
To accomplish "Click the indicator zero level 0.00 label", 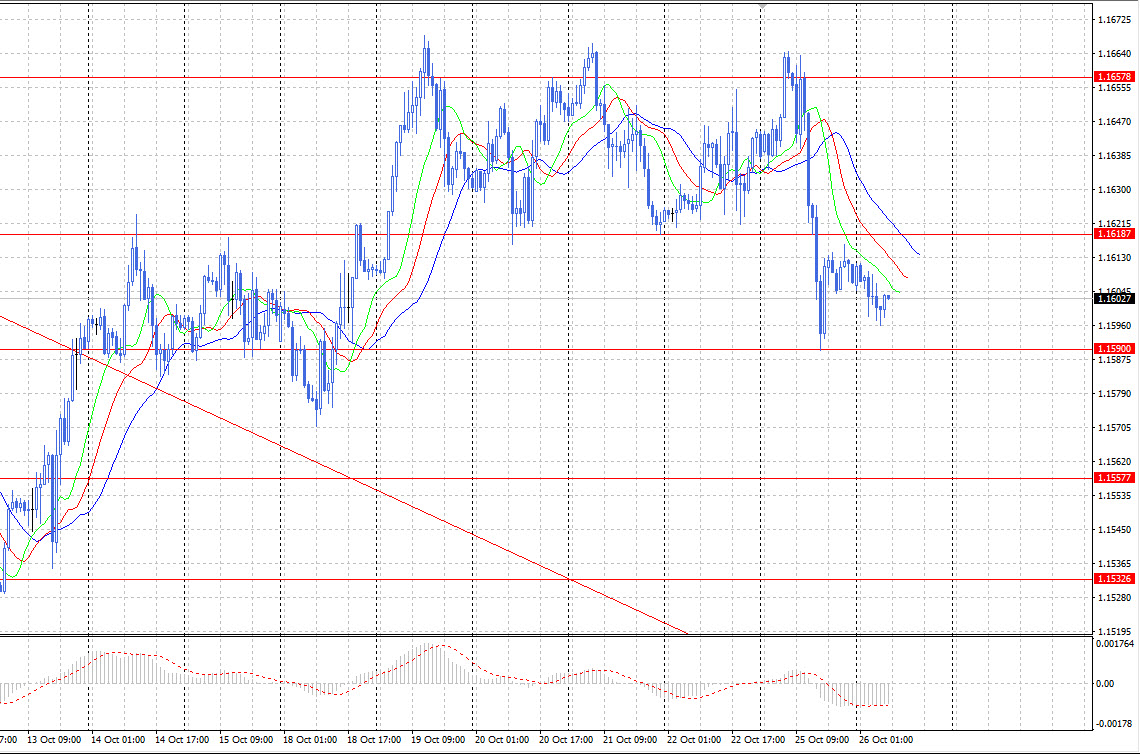I will (1105, 683).
